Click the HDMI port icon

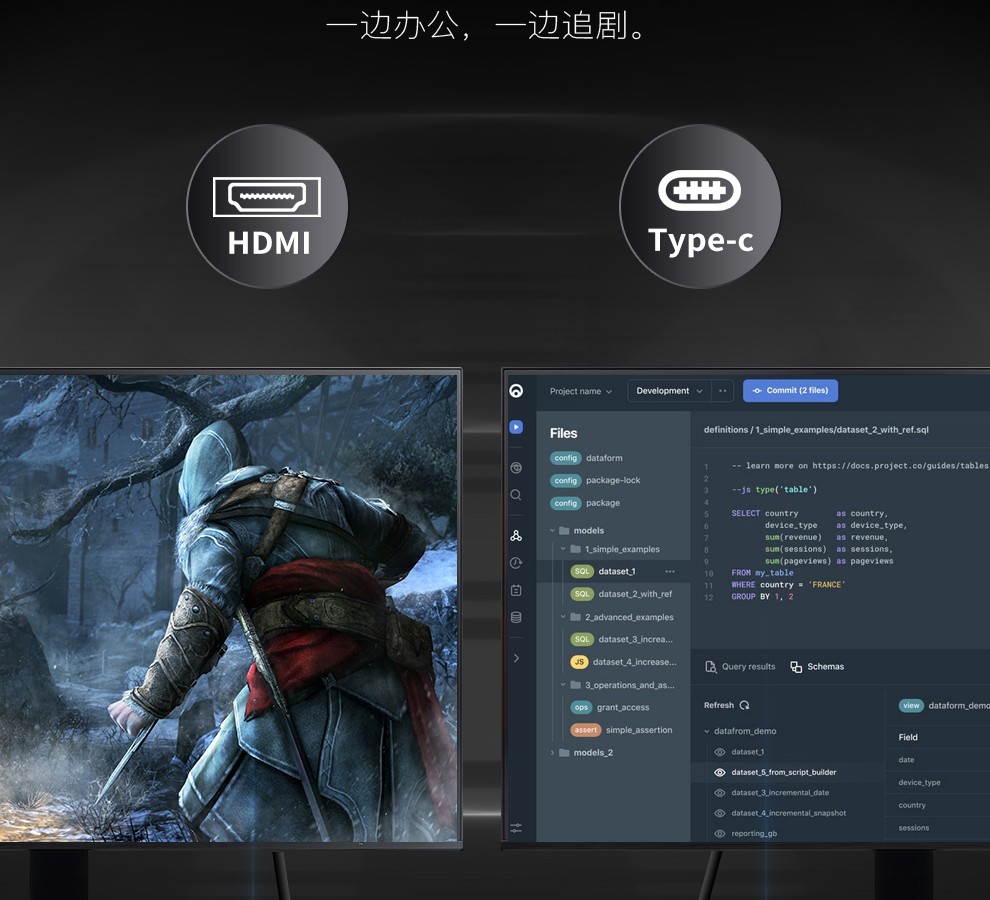[x=267, y=197]
